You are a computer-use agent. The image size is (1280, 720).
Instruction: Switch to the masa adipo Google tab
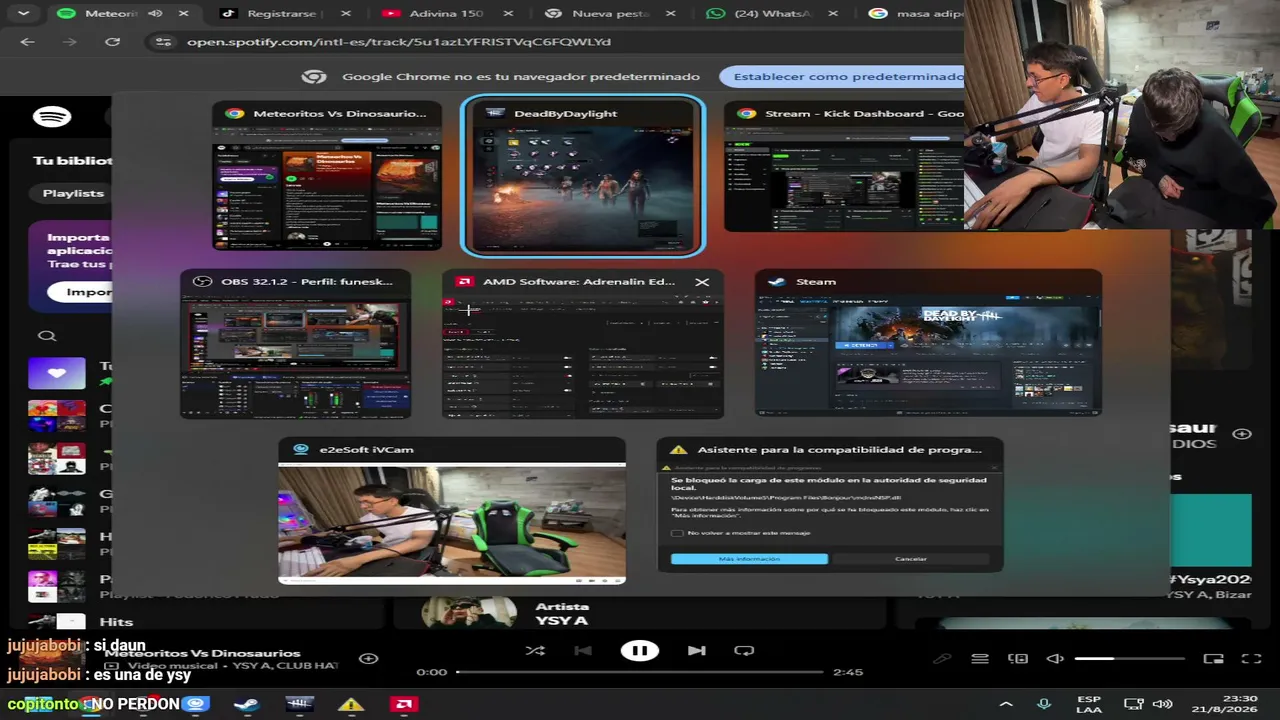(915, 14)
